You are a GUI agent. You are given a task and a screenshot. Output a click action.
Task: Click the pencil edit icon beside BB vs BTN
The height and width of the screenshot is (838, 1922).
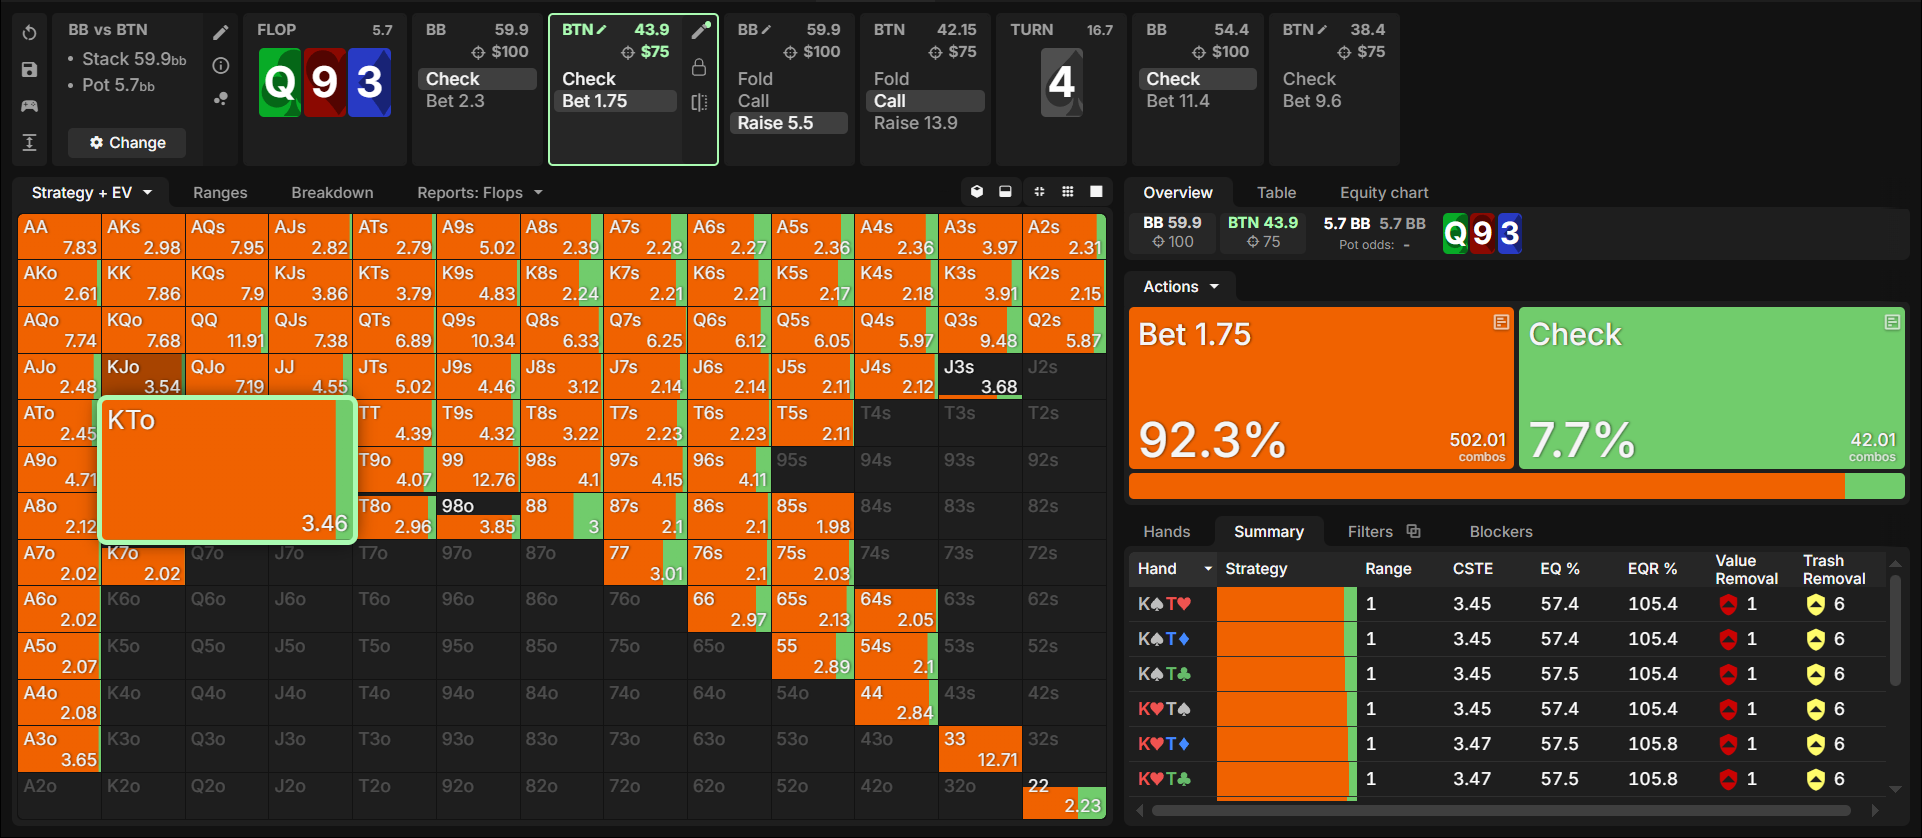[221, 32]
